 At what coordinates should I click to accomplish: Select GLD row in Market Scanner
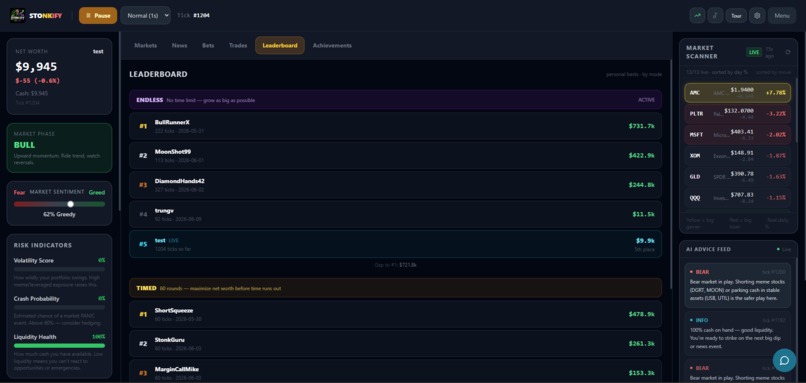pos(737,177)
